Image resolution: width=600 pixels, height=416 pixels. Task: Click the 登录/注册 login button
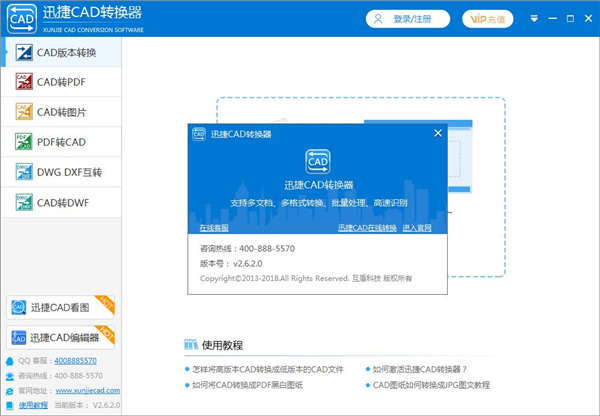tap(407, 18)
